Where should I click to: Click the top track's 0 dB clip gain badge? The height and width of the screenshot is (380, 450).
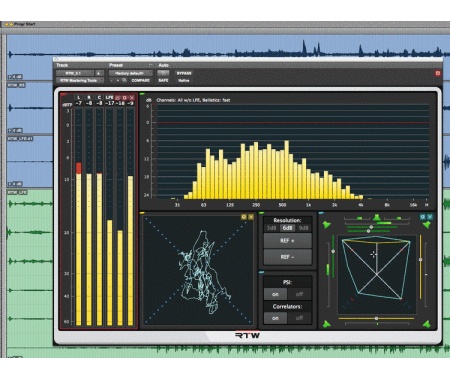coord(15,77)
